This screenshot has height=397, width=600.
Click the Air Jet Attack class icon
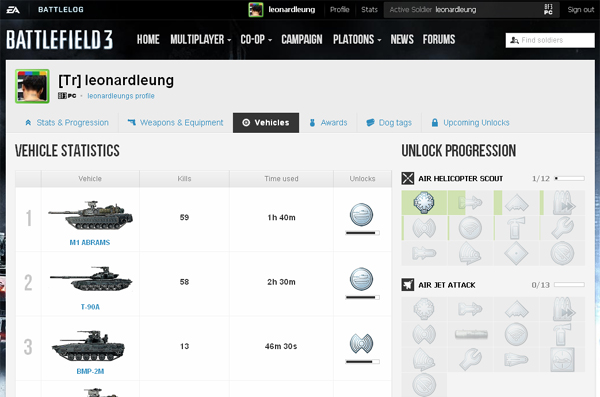click(408, 285)
